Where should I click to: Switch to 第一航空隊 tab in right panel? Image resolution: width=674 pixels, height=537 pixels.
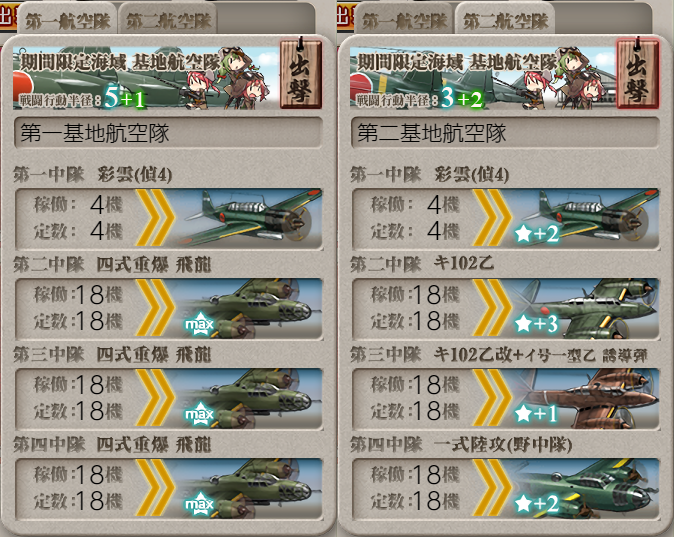(x=404, y=19)
